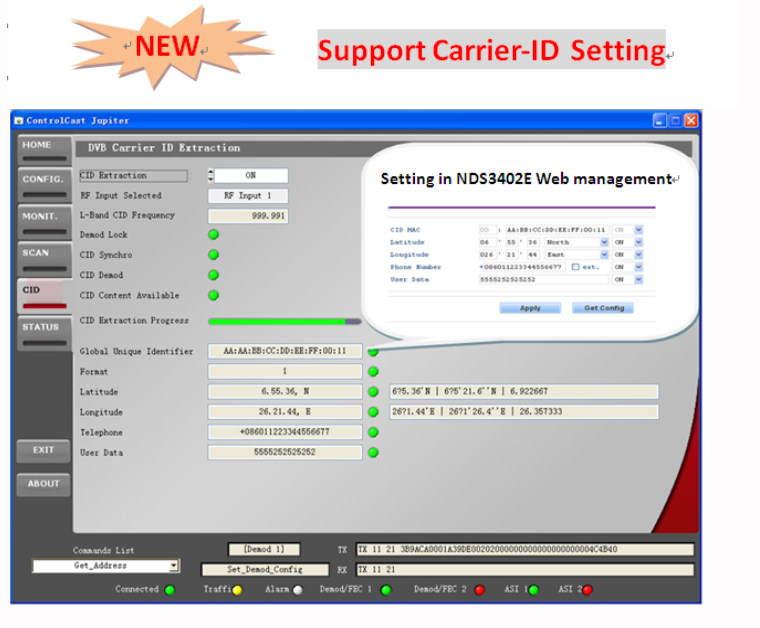Open the STATUS sidebar tab
Image resolution: width=760 pixels, height=628 pixels.
[44, 333]
